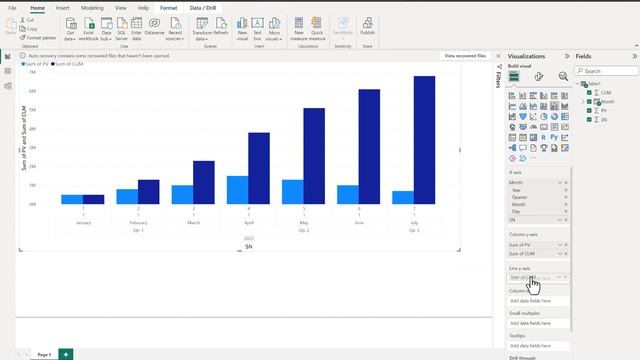Uncheck the CUM field checkbox
This screenshot has width=640, height=360.
589,93
